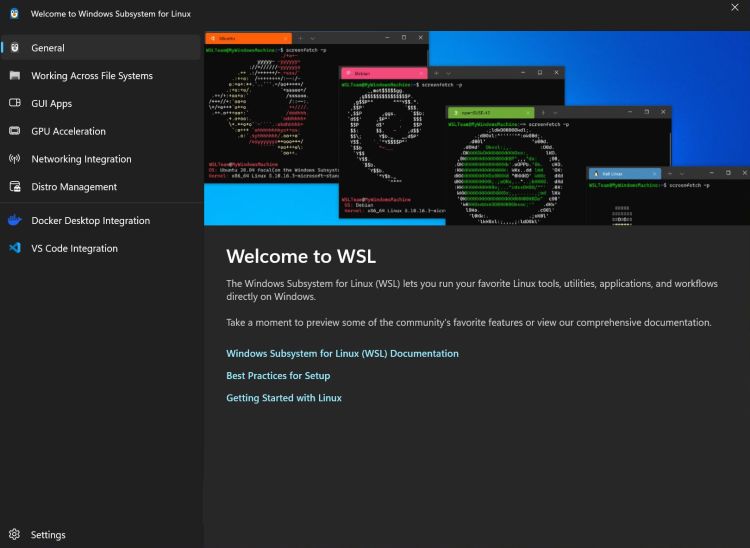Open the Working Across File Systems page
The height and width of the screenshot is (548, 750).
(x=92, y=76)
